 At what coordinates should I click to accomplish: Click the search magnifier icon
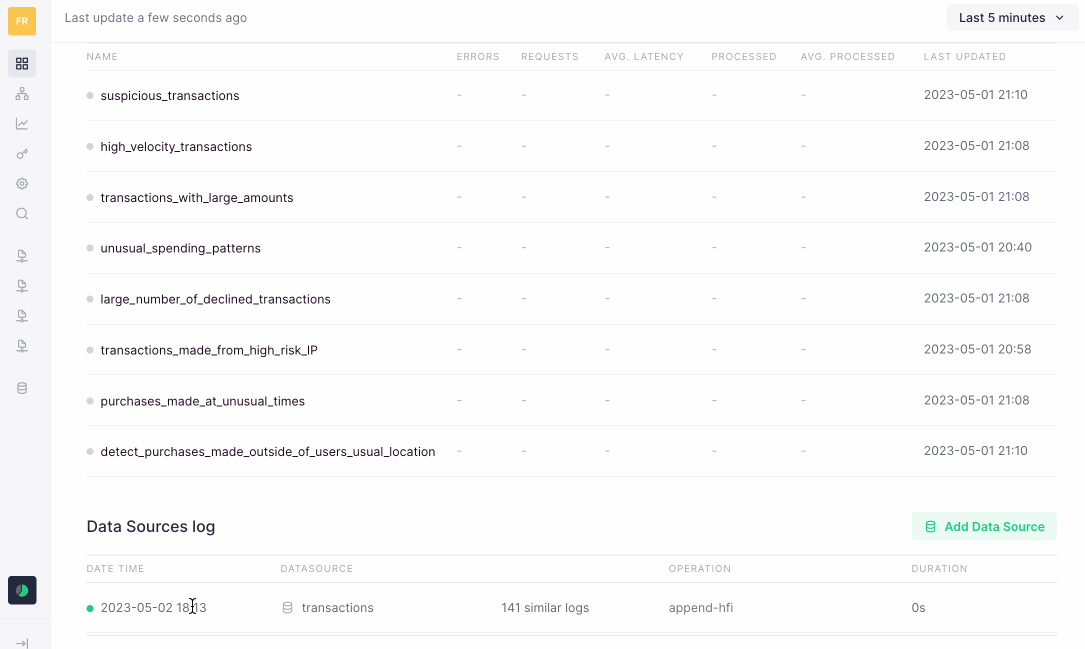point(22,214)
